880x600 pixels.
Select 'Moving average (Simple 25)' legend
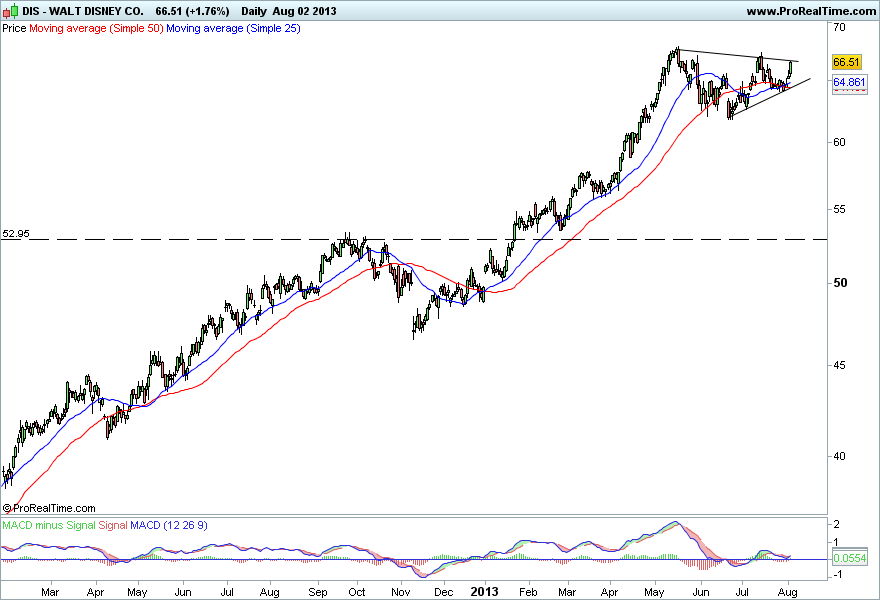click(233, 28)
